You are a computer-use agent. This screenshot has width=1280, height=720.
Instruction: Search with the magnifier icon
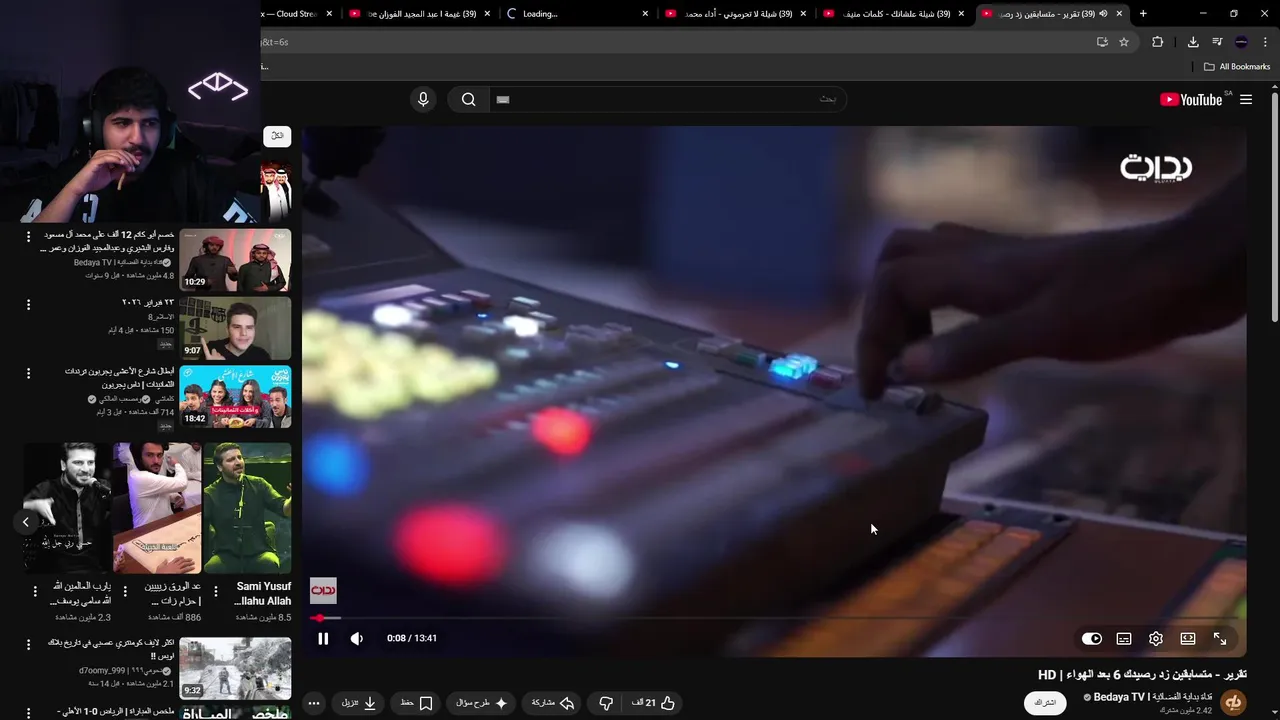pyautogui.click(x=468, y=99)
